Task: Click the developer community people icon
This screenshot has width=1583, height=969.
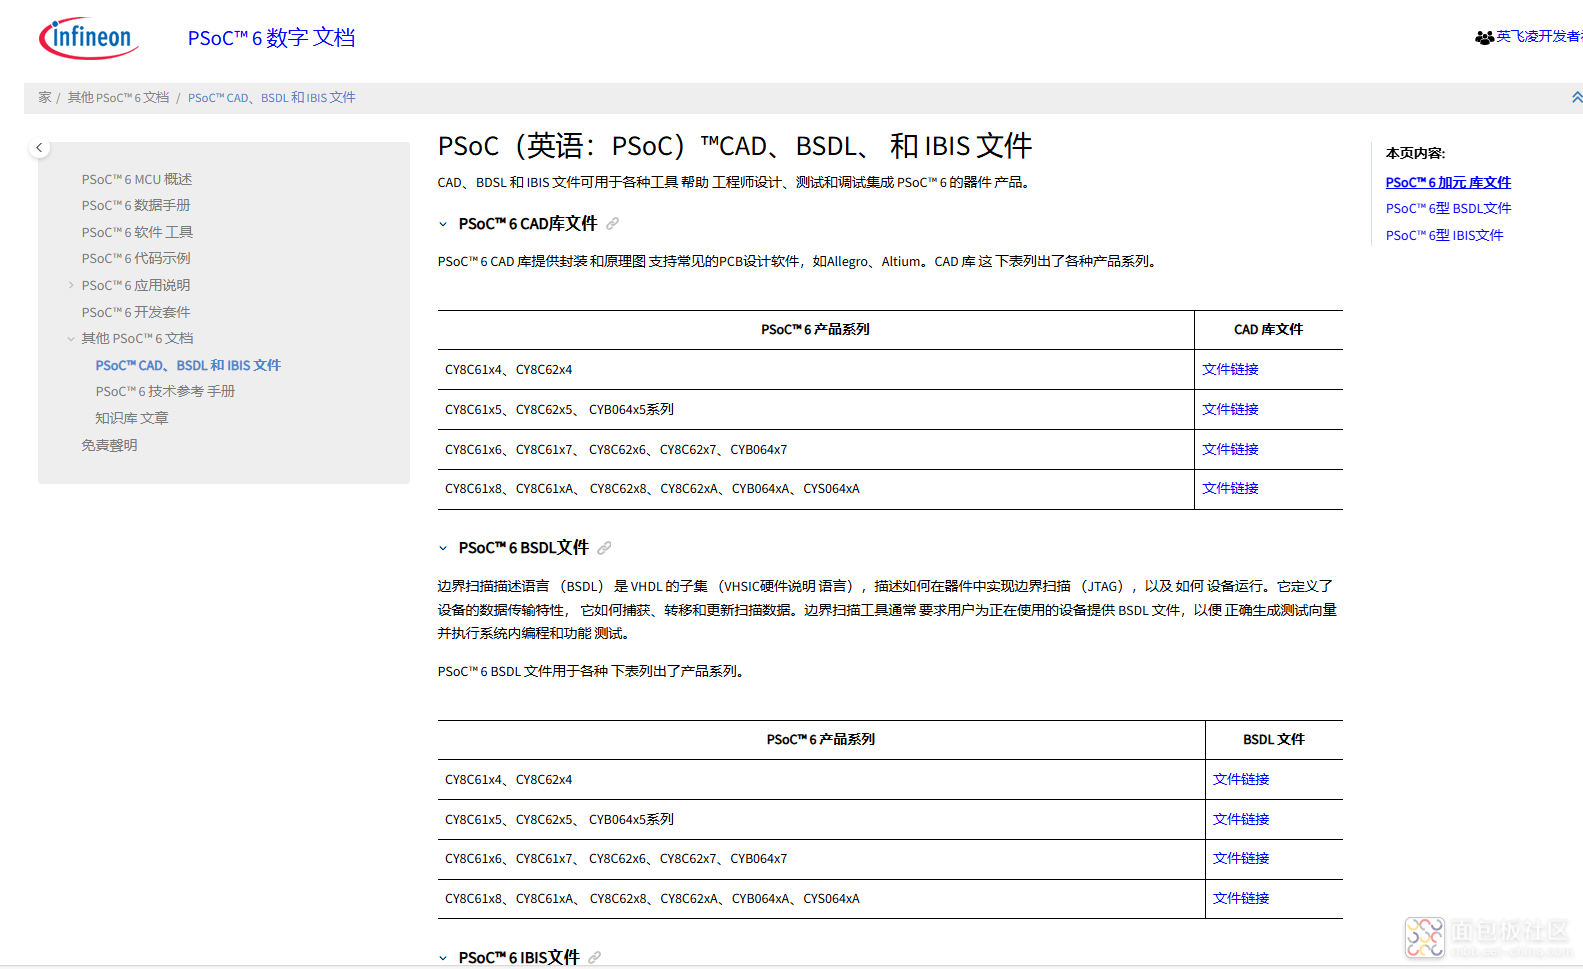Action: pos(1484,37)
